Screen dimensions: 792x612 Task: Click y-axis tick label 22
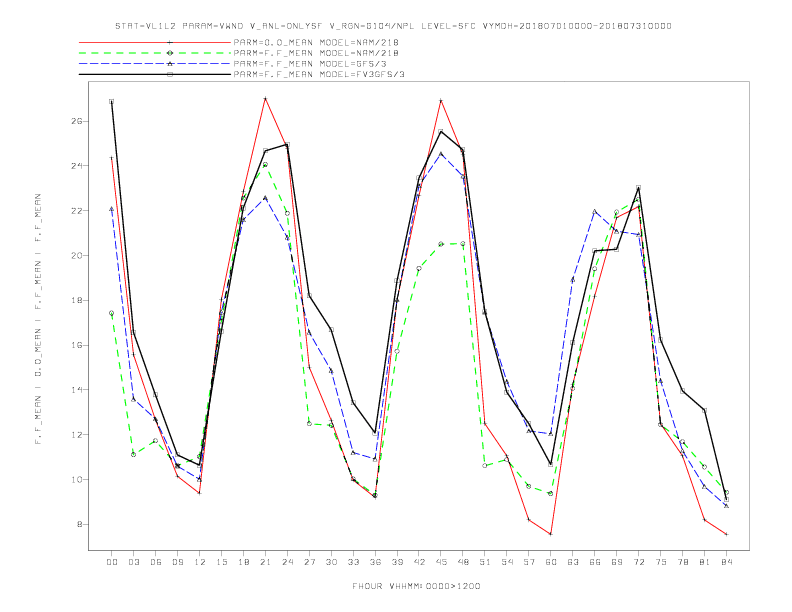[x=76, y=211]
